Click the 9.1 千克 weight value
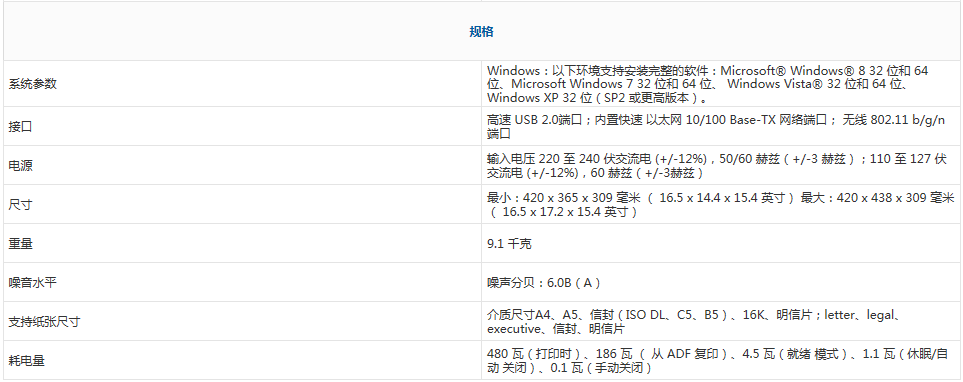Viewport: 963px width, 382px height. [x=509, y=244]
